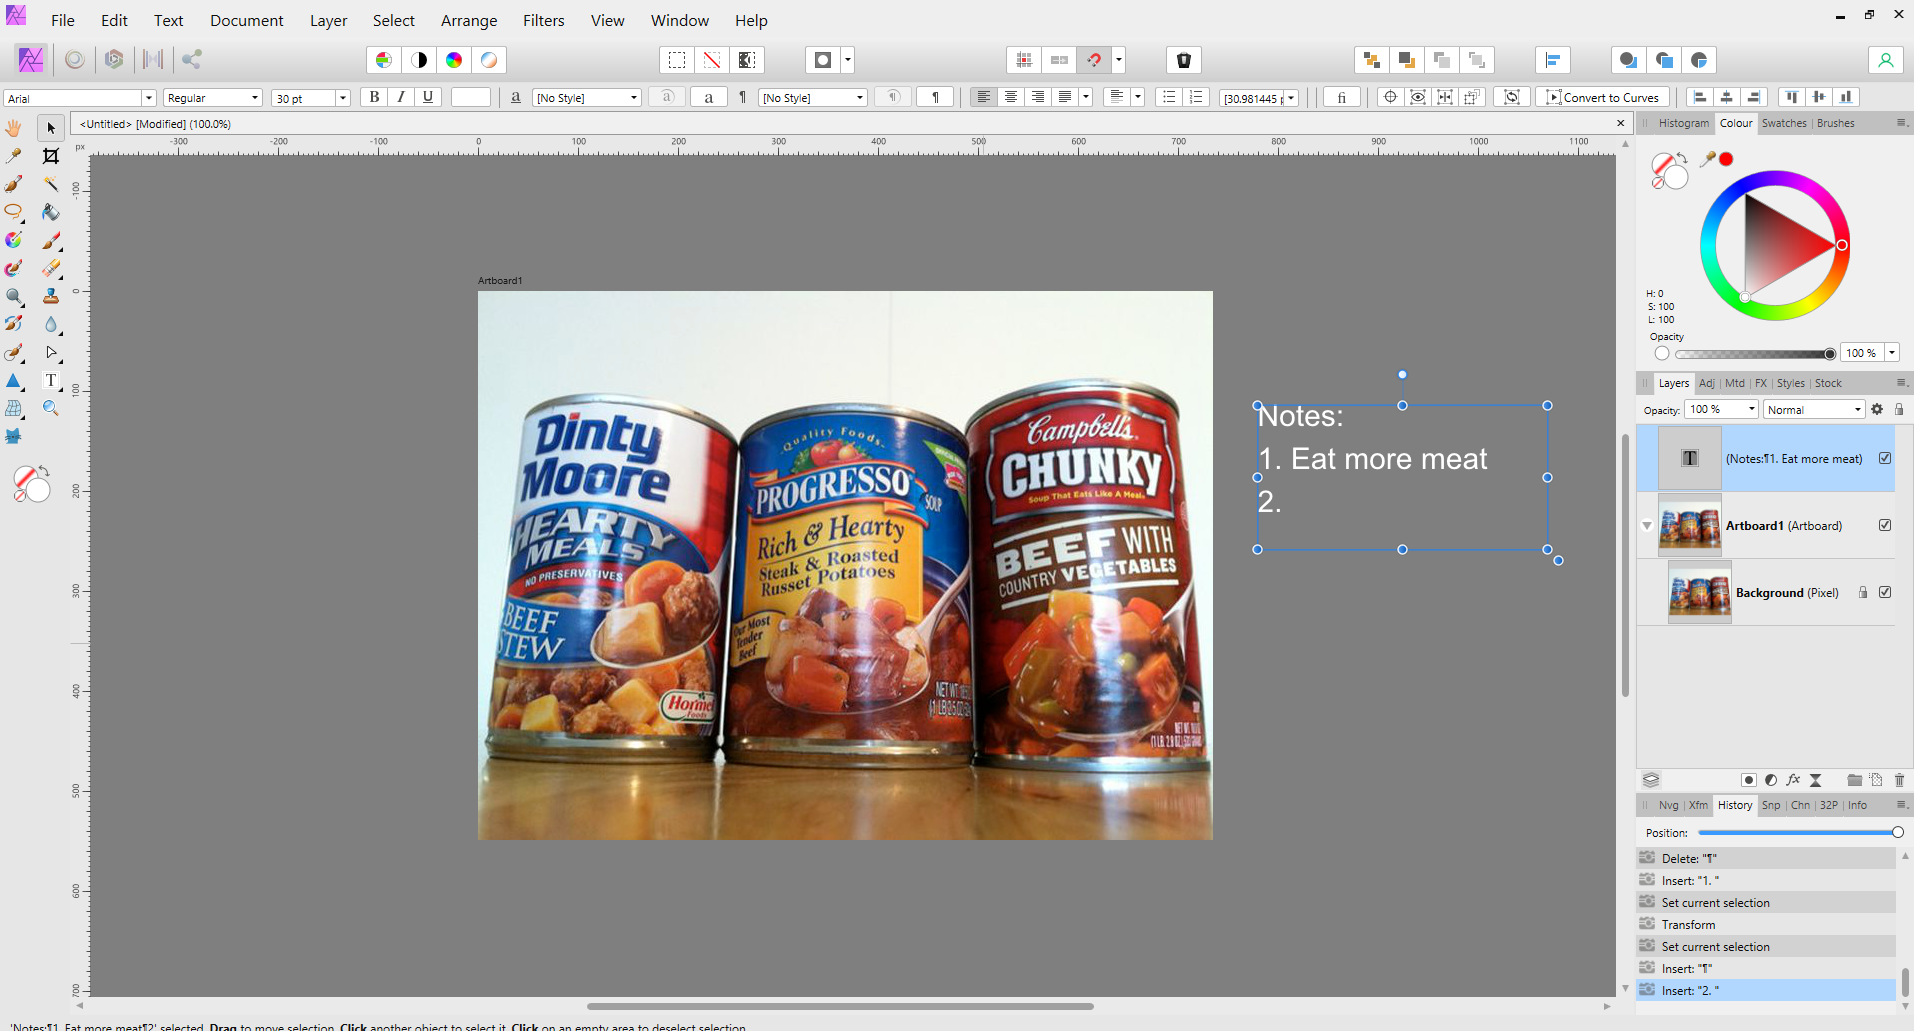Screen dimensions: 1914x1031
Task: Select the Artistic Text tool
Action: 51,380
